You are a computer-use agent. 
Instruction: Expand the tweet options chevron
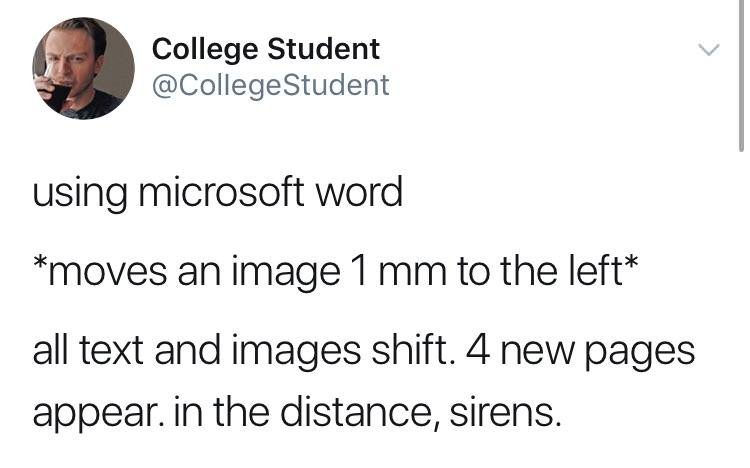click(708, 49)
